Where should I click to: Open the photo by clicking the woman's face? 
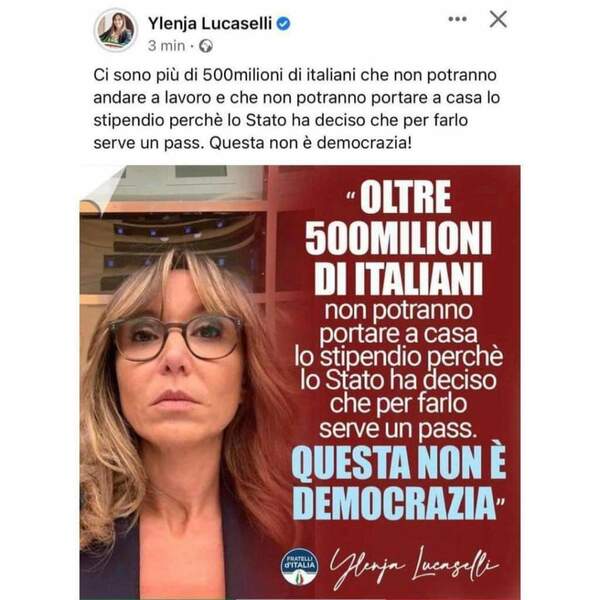click(179, 369)
